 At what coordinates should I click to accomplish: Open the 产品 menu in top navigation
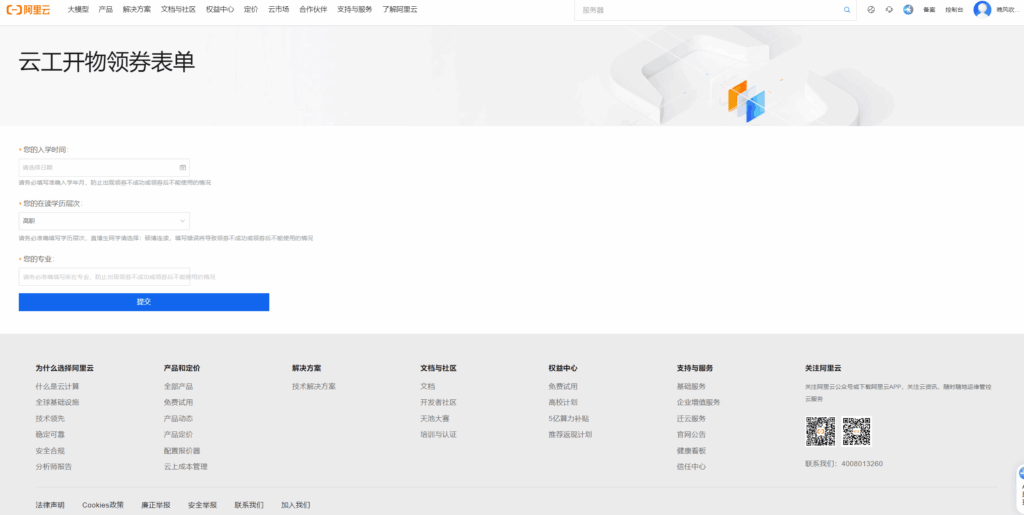pos(105,9)
